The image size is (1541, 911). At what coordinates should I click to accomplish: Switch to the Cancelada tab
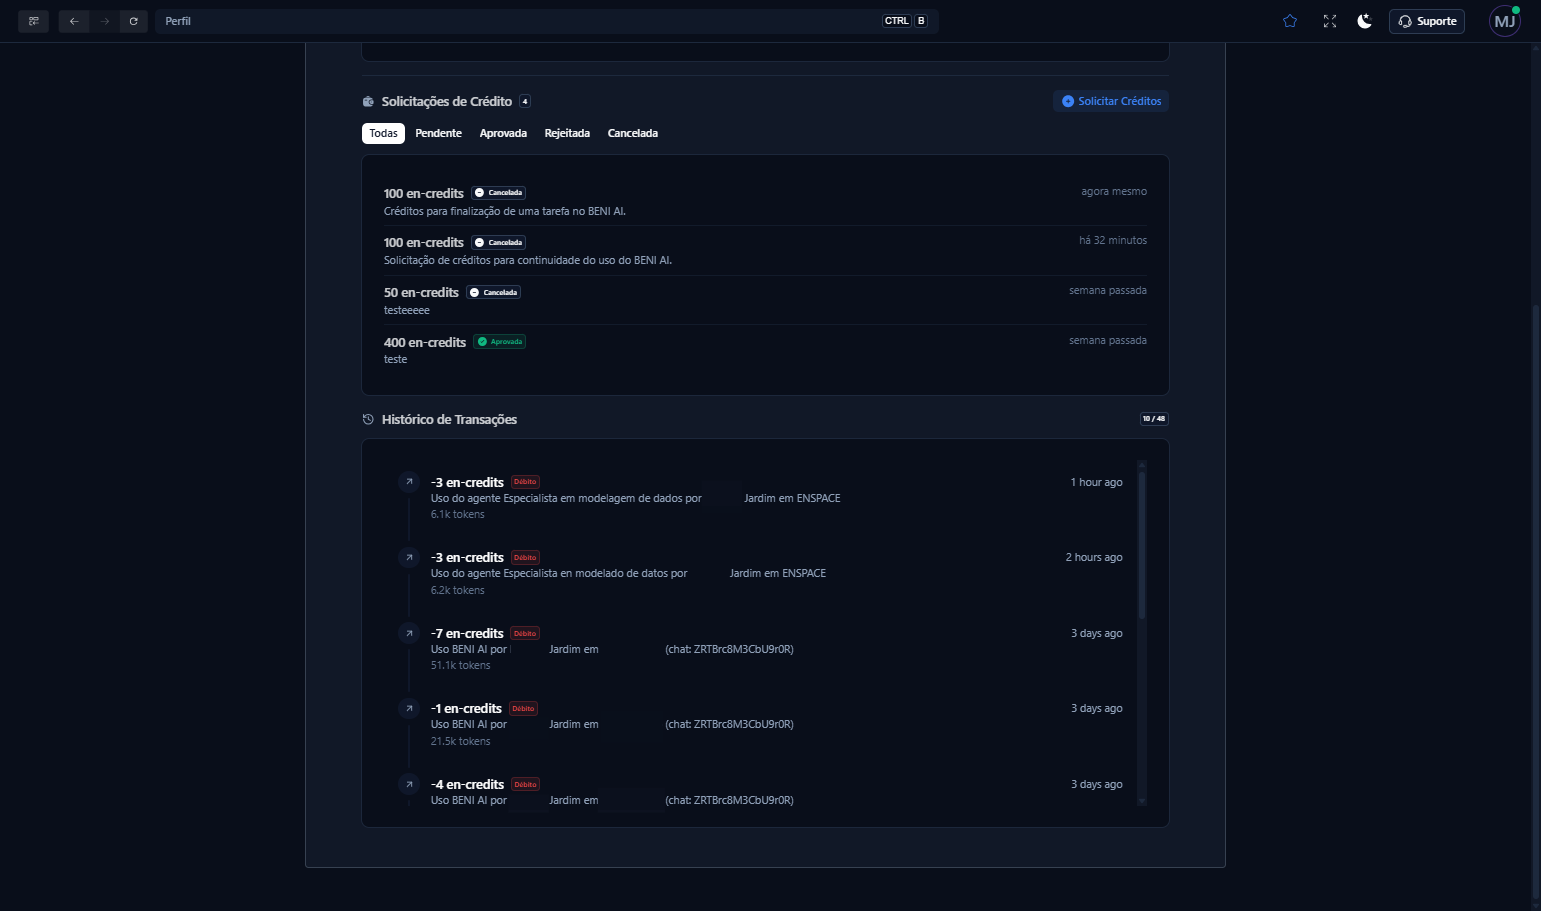coord(633,133)
